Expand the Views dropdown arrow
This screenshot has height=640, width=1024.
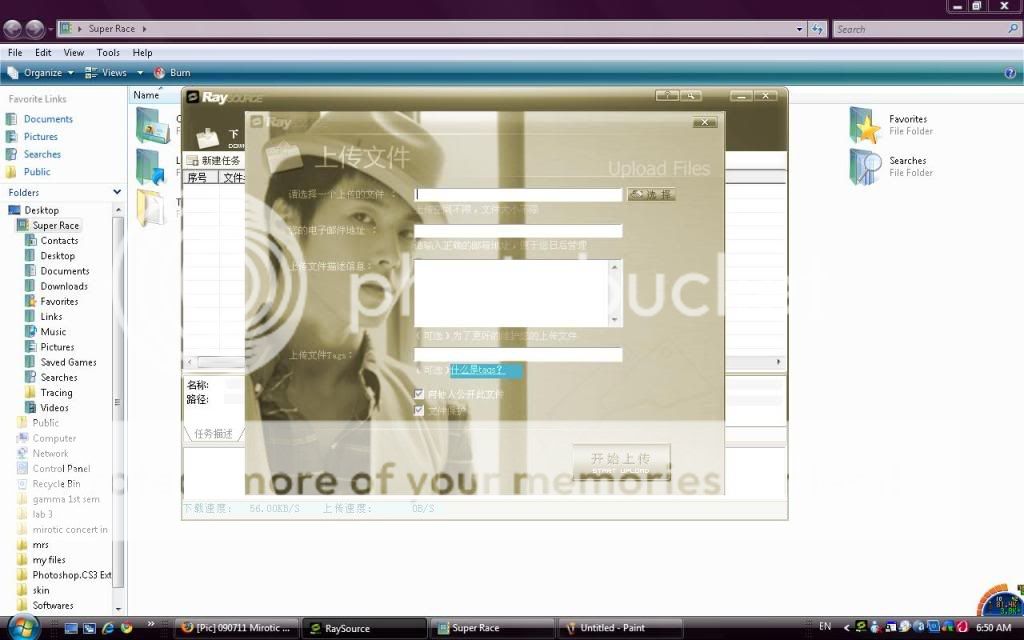[x=140, y=73]
